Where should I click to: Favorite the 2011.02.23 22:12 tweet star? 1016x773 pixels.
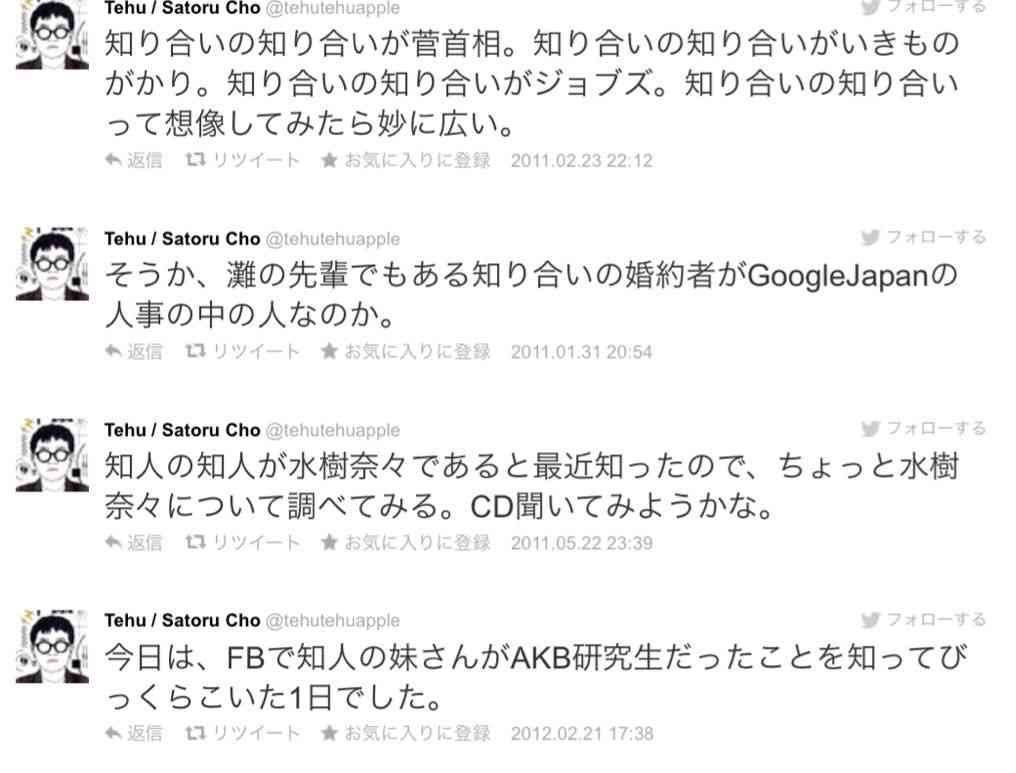pos(406,160)
